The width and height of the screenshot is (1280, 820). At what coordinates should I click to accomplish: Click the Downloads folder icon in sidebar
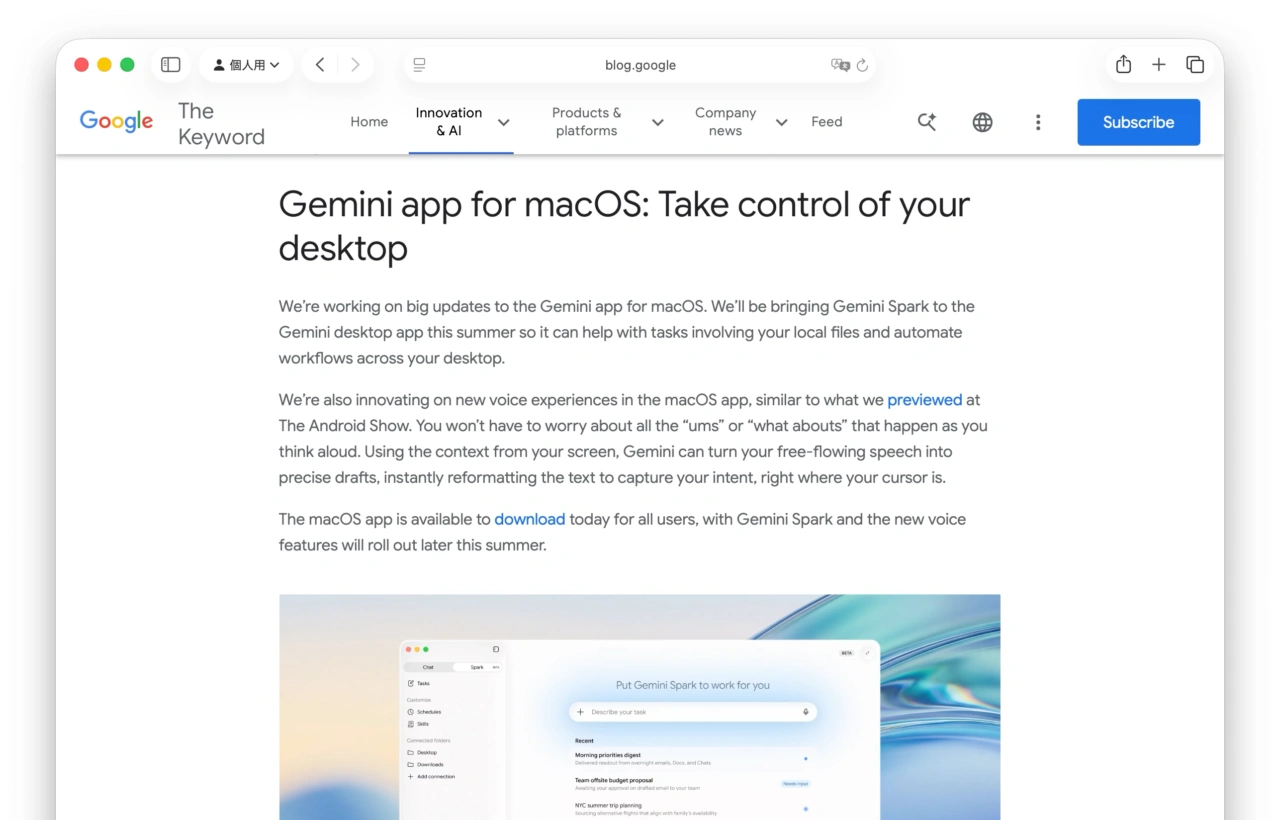pos(411,764)
